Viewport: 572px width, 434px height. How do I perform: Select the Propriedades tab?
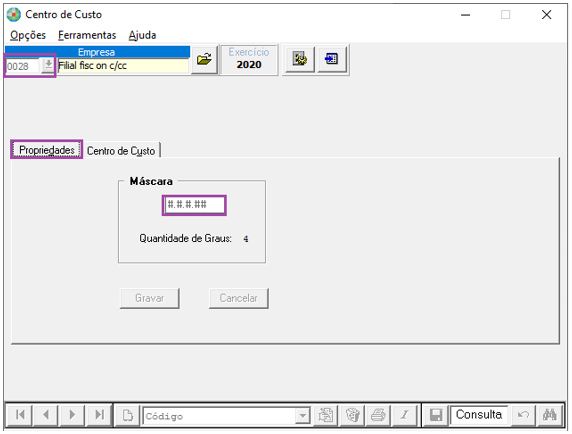pyautogui.click(x=47, y=150)
